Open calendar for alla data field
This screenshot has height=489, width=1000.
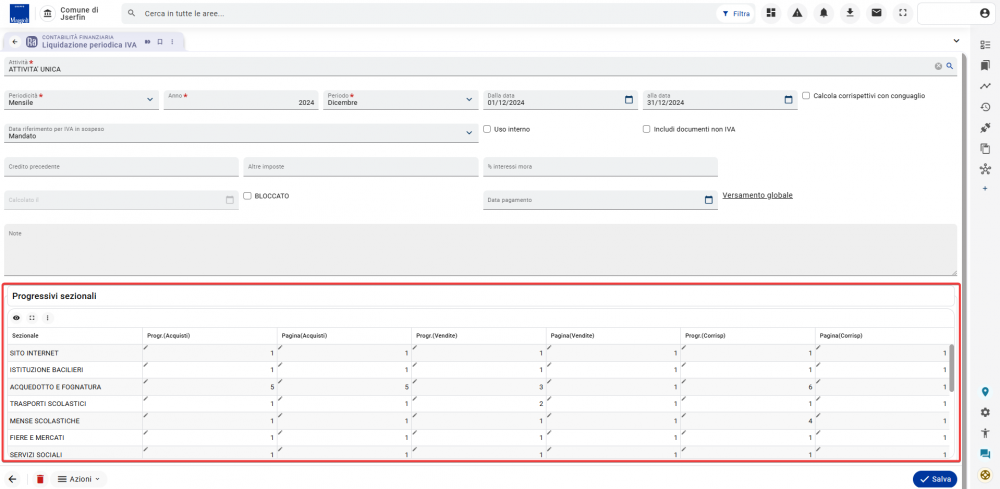click(x=788, y=99)
